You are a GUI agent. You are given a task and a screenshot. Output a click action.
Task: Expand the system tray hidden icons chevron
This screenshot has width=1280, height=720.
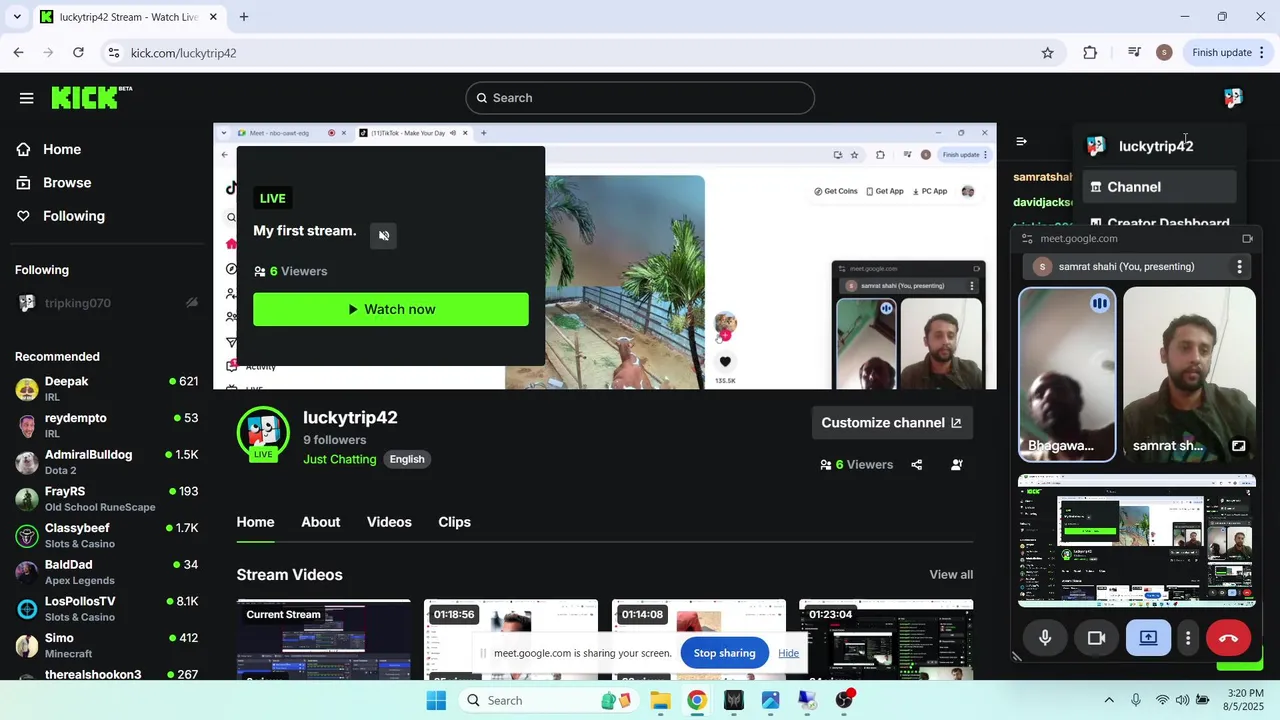(x=1108, y=700)
